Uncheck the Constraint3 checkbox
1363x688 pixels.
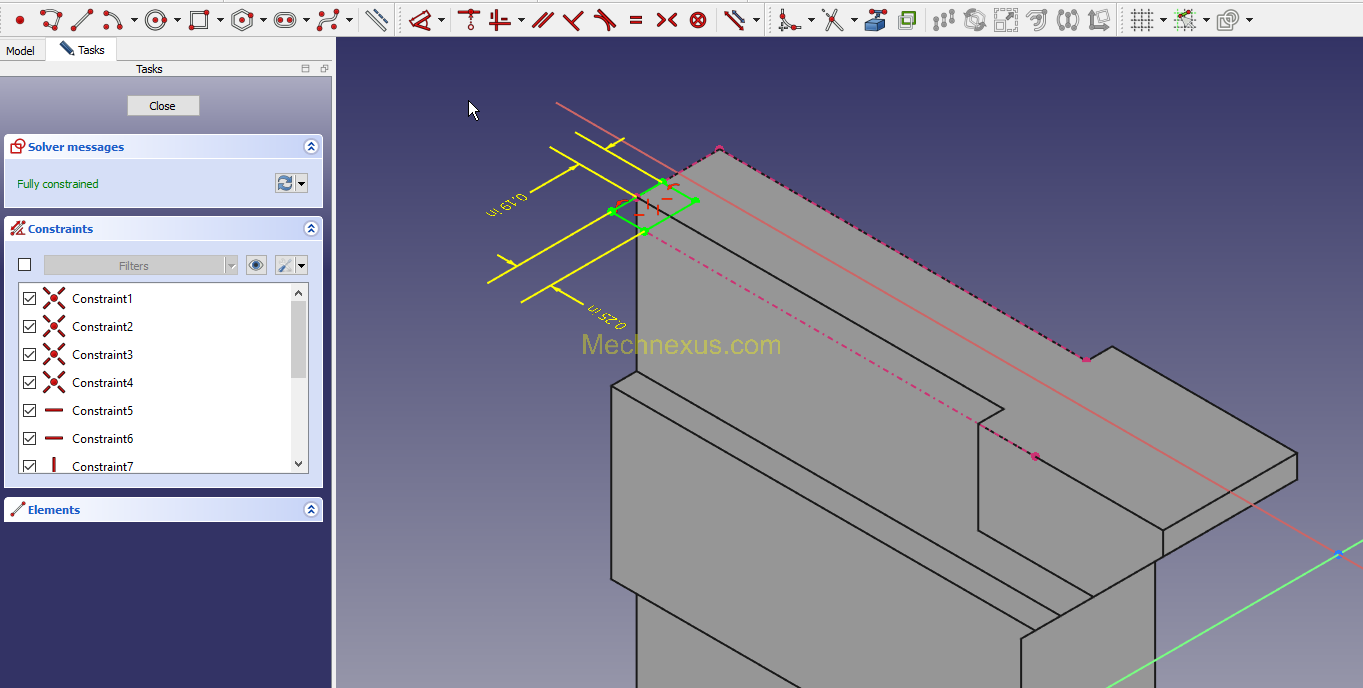pos(29,354)
